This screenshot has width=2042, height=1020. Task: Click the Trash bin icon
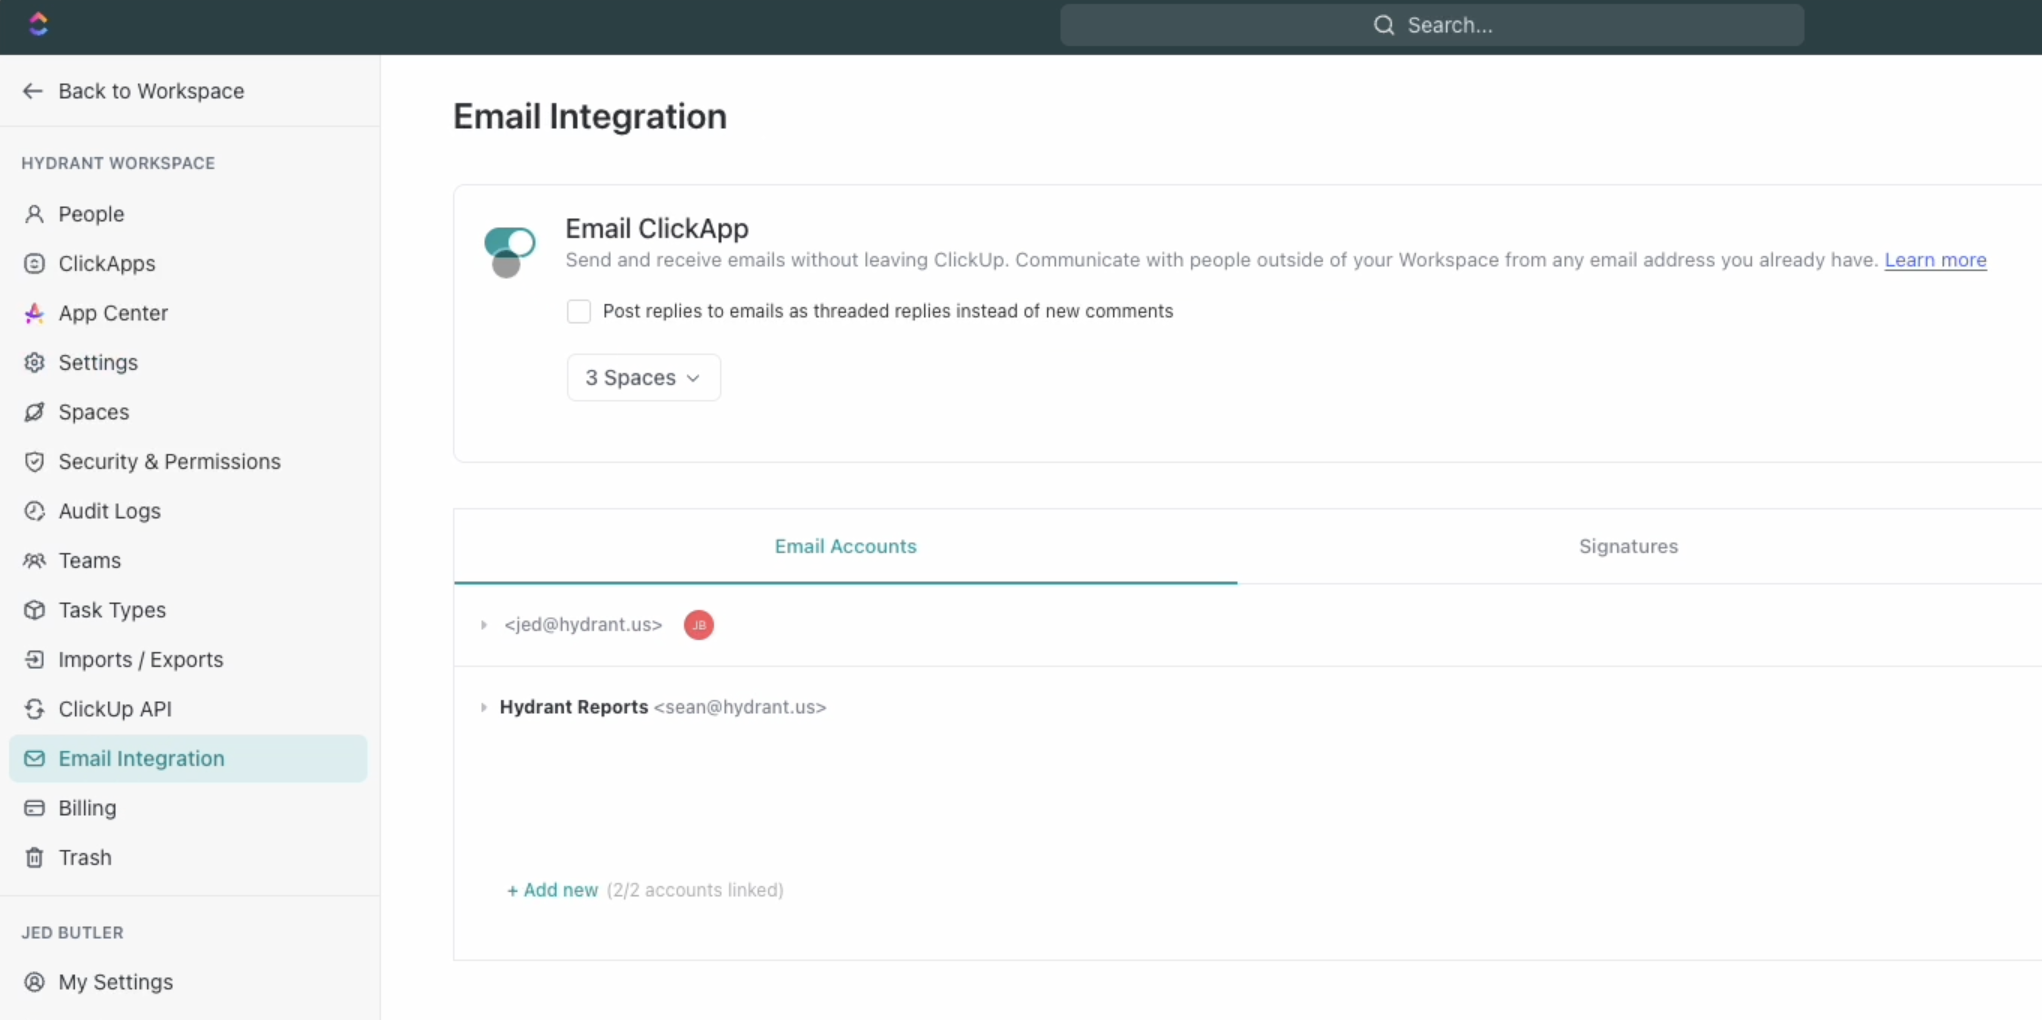(34, 858)
